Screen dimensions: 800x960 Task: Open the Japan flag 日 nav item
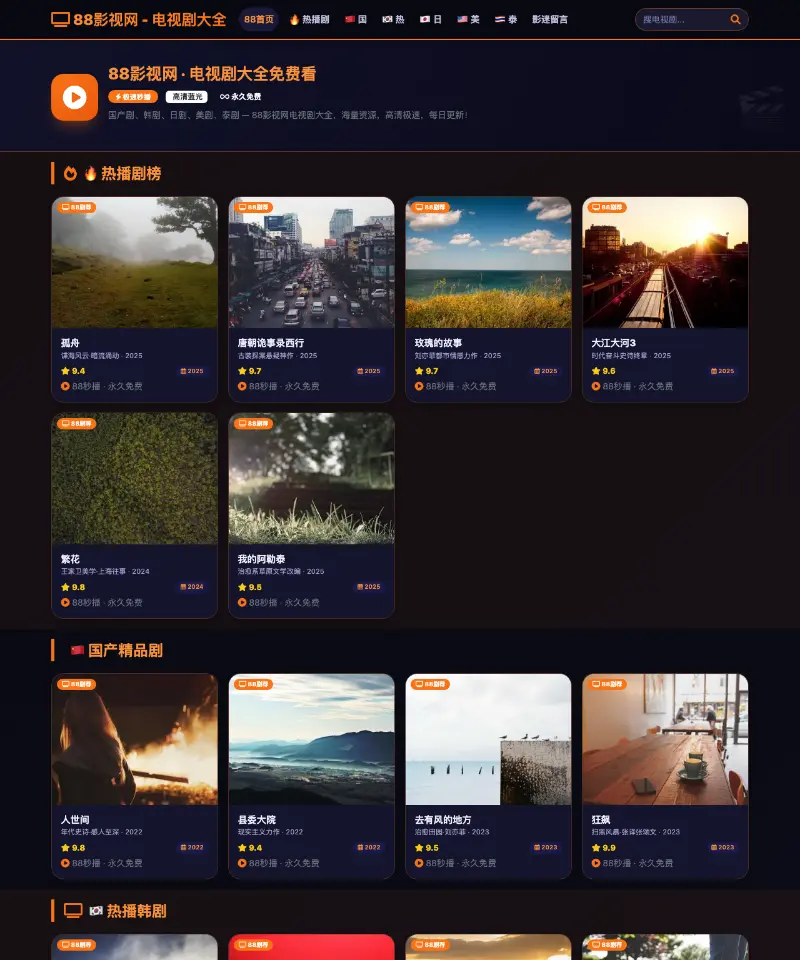click(x=430, y=20)
